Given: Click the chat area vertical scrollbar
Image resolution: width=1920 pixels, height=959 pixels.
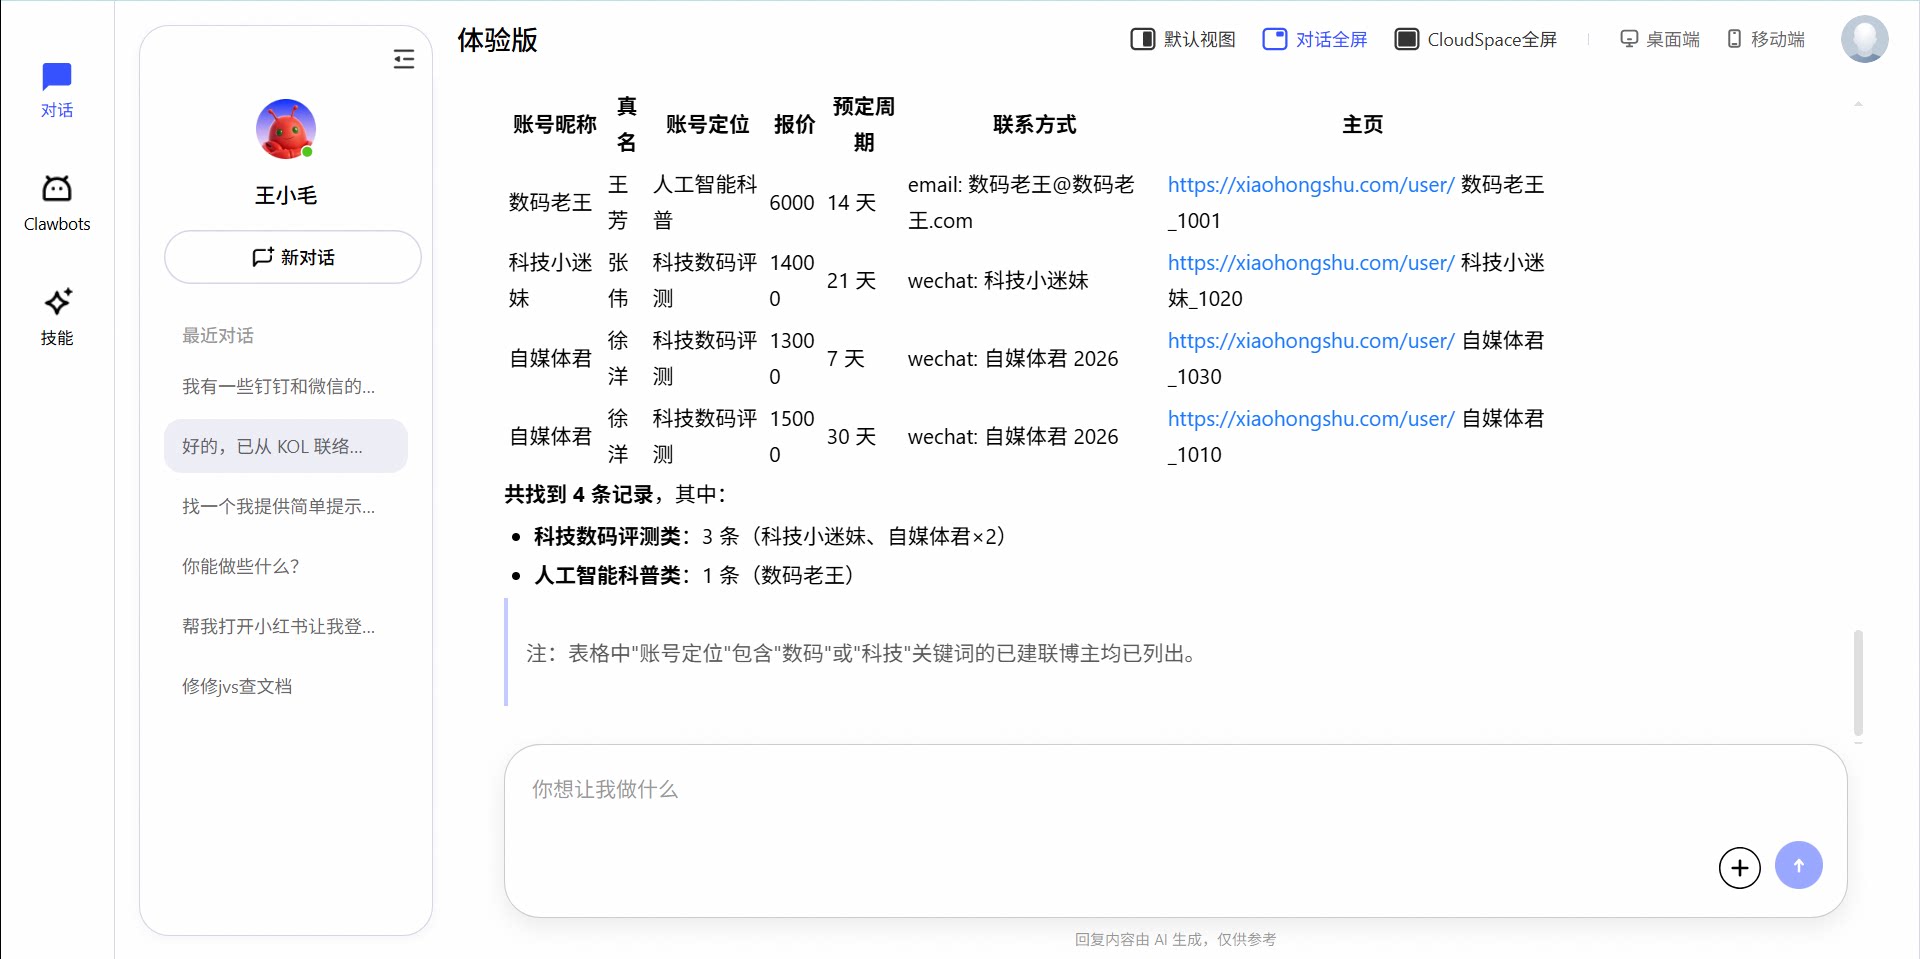Looking at the screenshot, I should [x=1858, y=682].
